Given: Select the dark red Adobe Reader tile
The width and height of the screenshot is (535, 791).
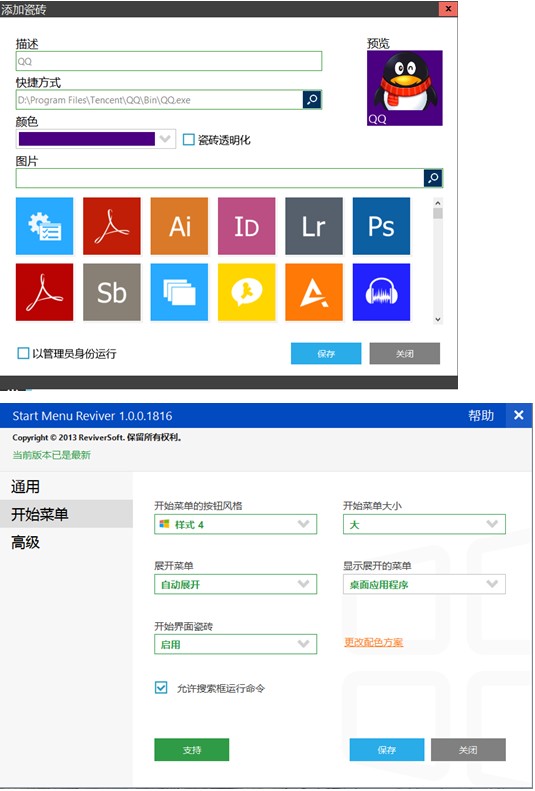Looking at the screenshot, I should click(x=44, y=292).
